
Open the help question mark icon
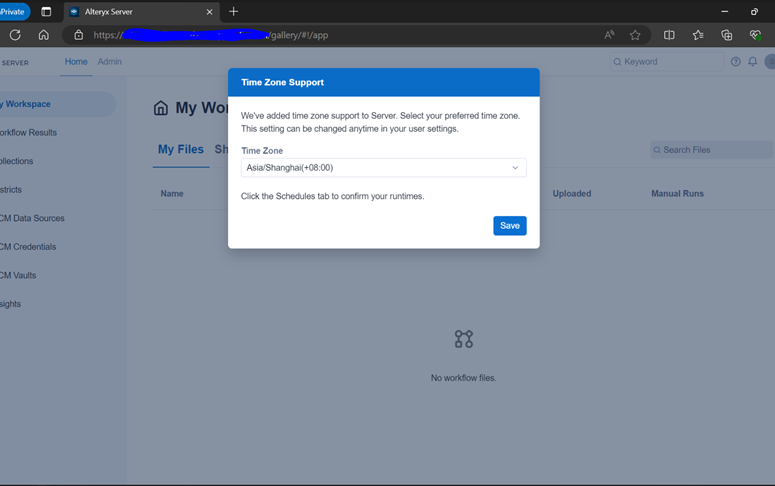point(735,62)
